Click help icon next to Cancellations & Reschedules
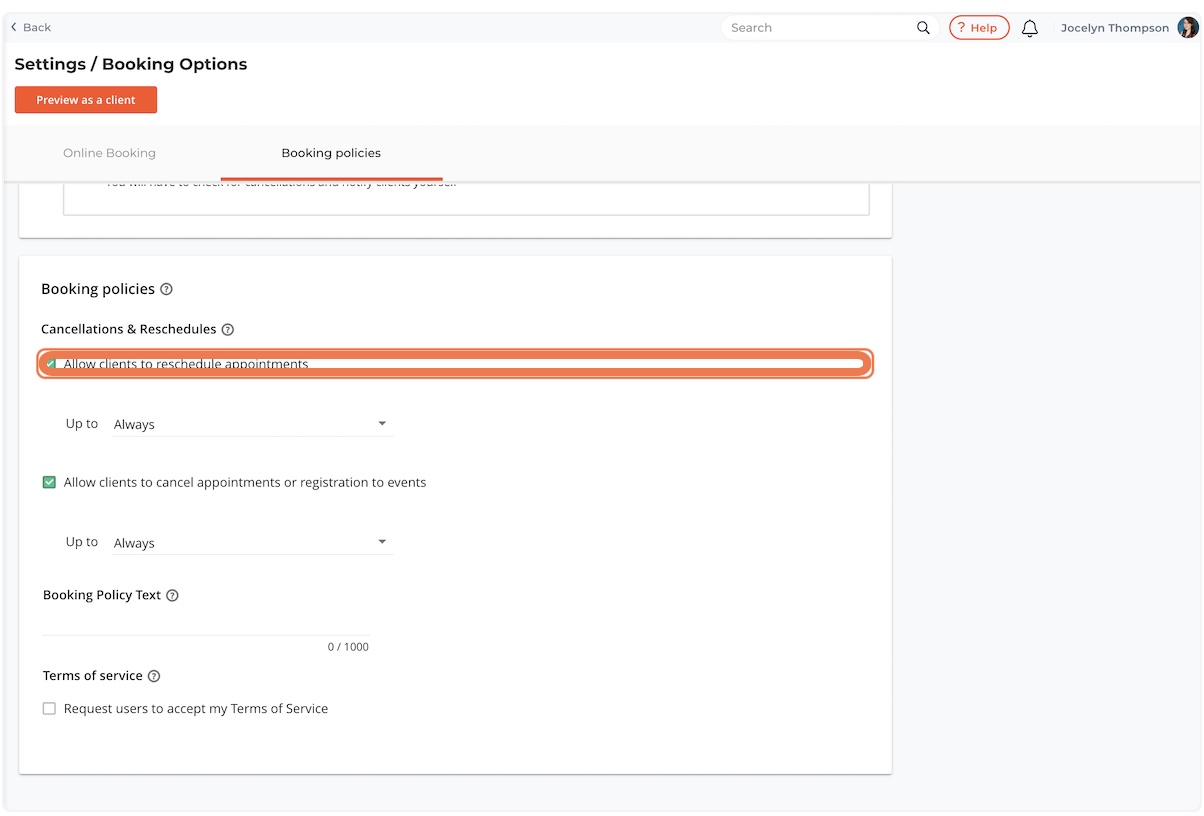This screenshot has height=816, width=1204. (227, 329)
